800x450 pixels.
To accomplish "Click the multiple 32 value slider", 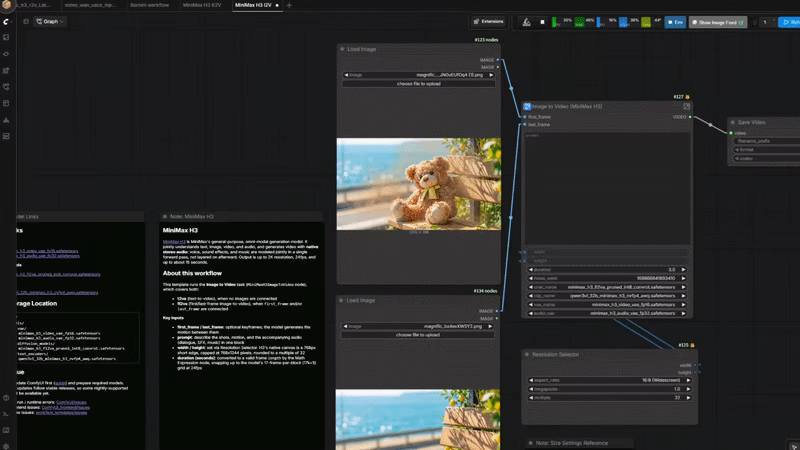I will click(x=610, y=398).
